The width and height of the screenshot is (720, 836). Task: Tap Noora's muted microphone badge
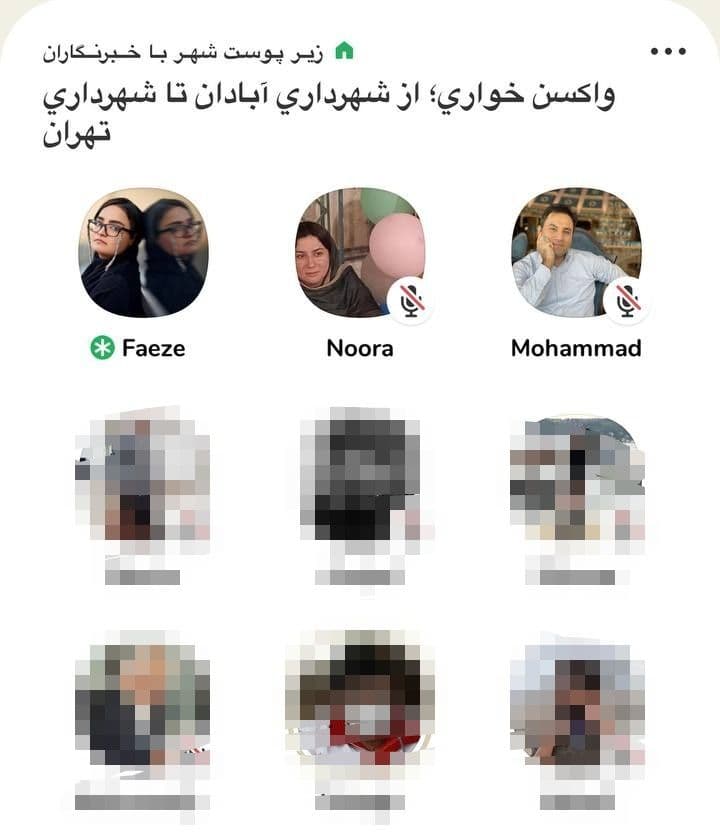tap(411, 301)
